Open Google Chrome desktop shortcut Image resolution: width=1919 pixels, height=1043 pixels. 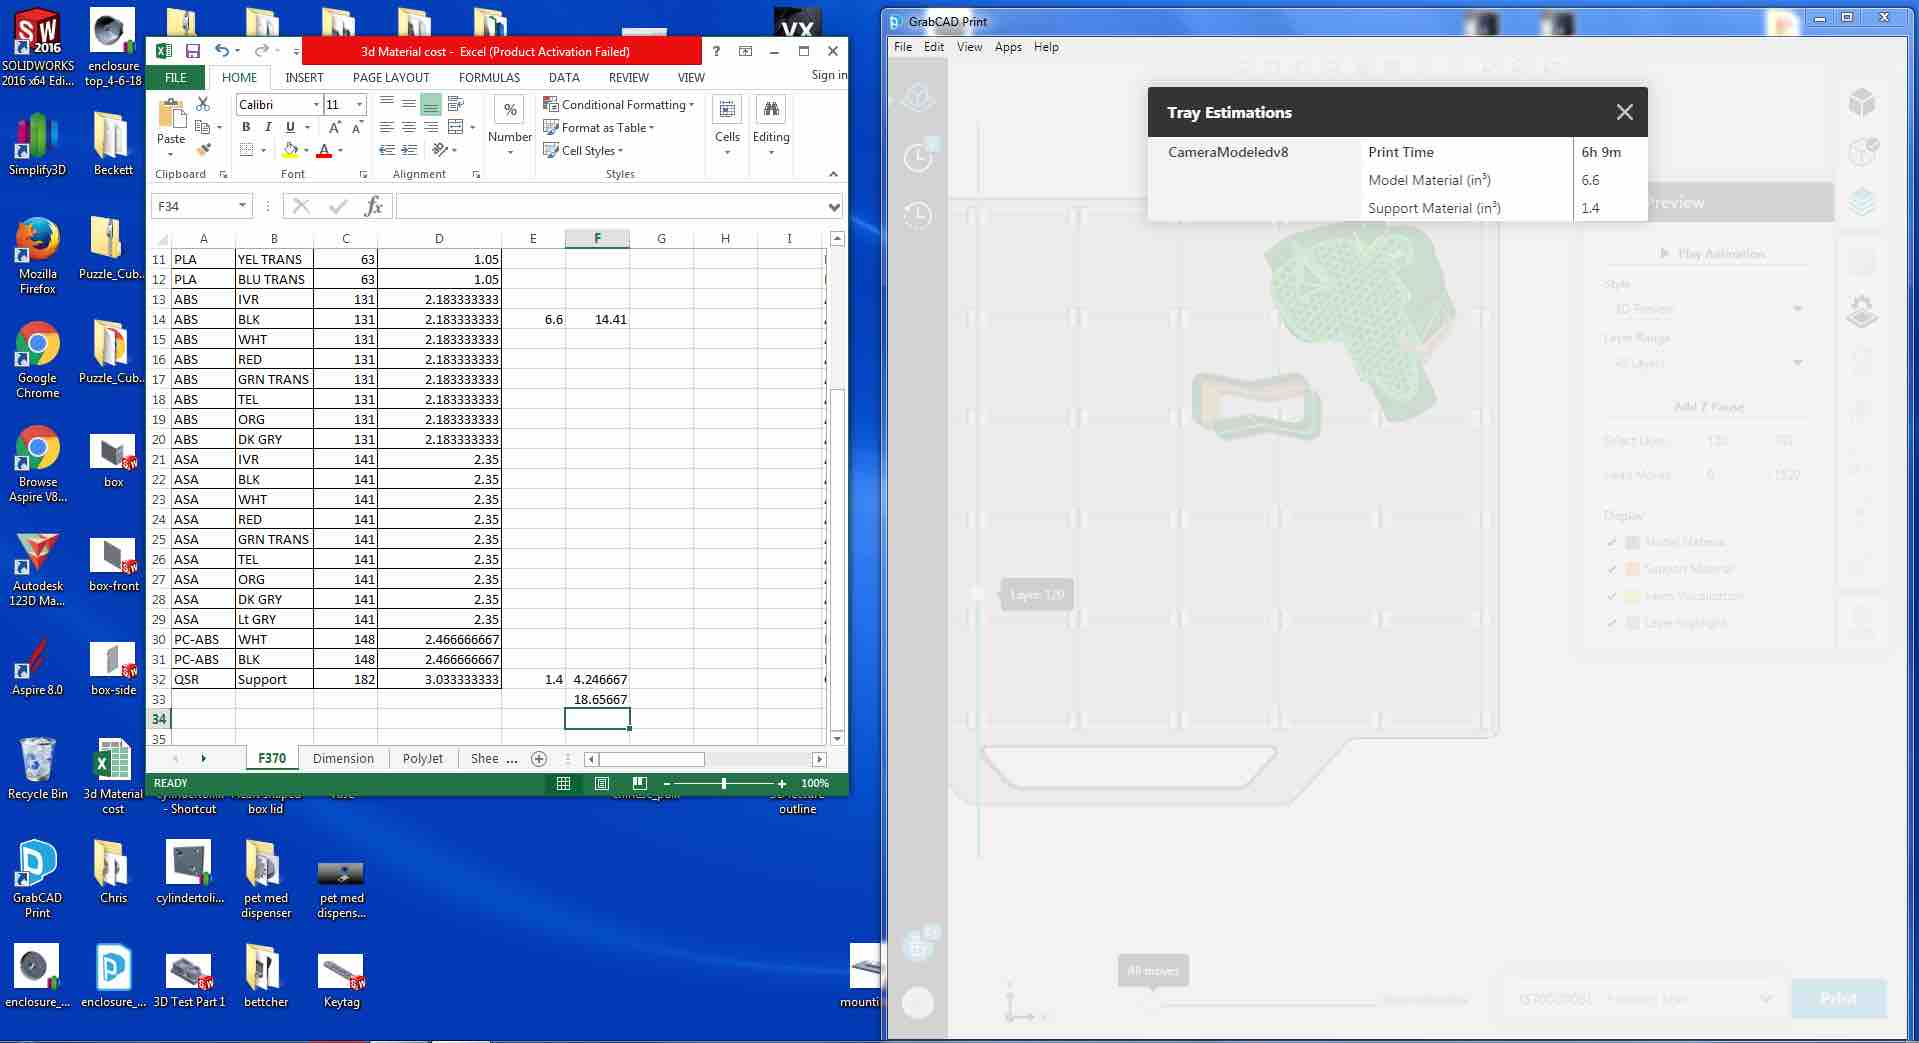(37, 361)
